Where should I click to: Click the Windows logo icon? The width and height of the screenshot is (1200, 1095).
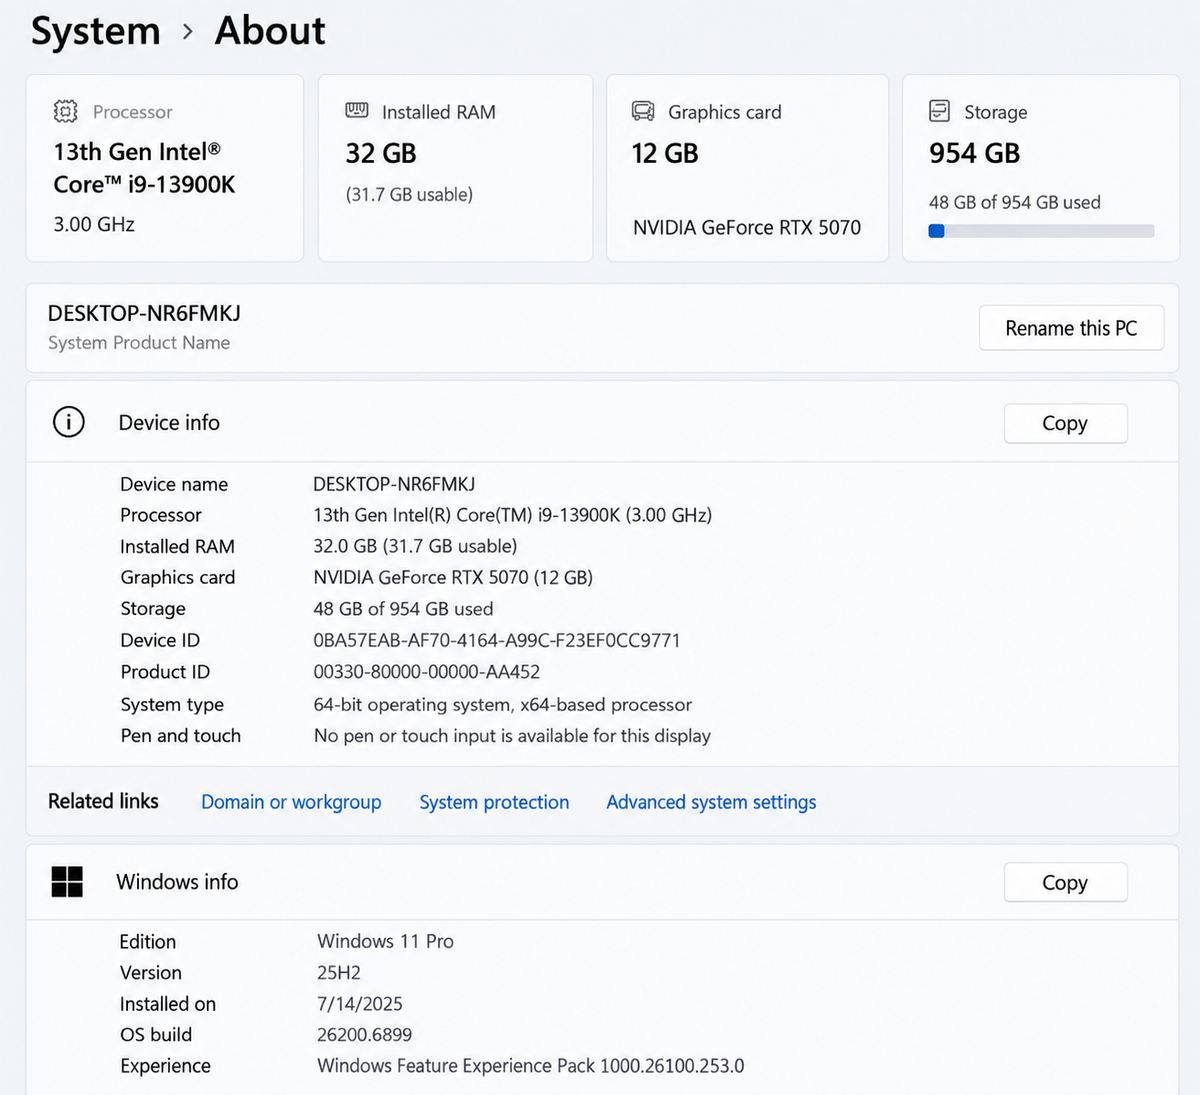[67, 882]
